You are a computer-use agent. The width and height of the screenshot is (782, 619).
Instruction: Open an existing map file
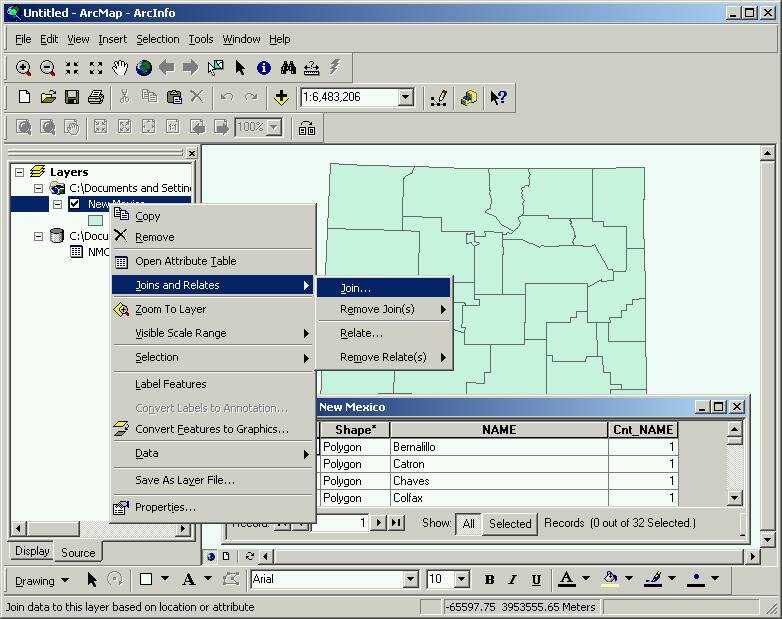pos(48,97)
